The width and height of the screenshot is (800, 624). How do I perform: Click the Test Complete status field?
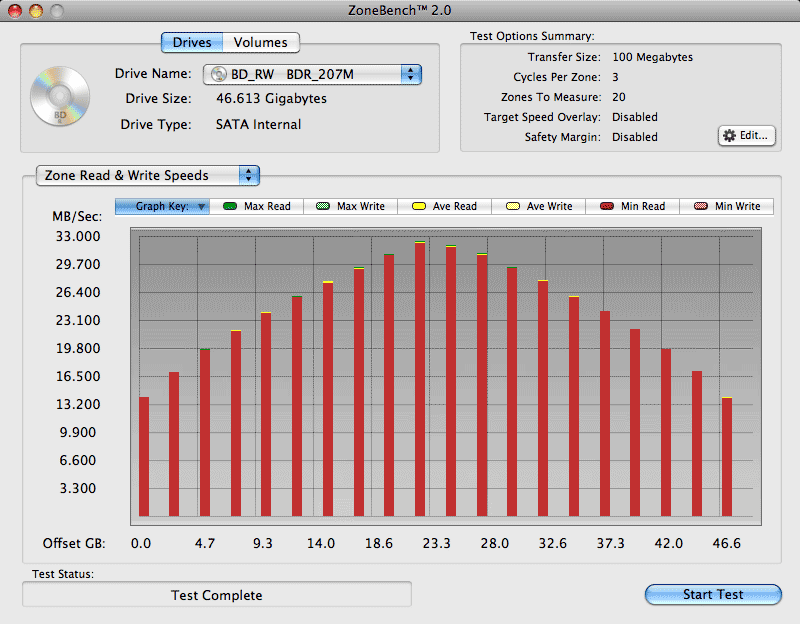point(217,595)
